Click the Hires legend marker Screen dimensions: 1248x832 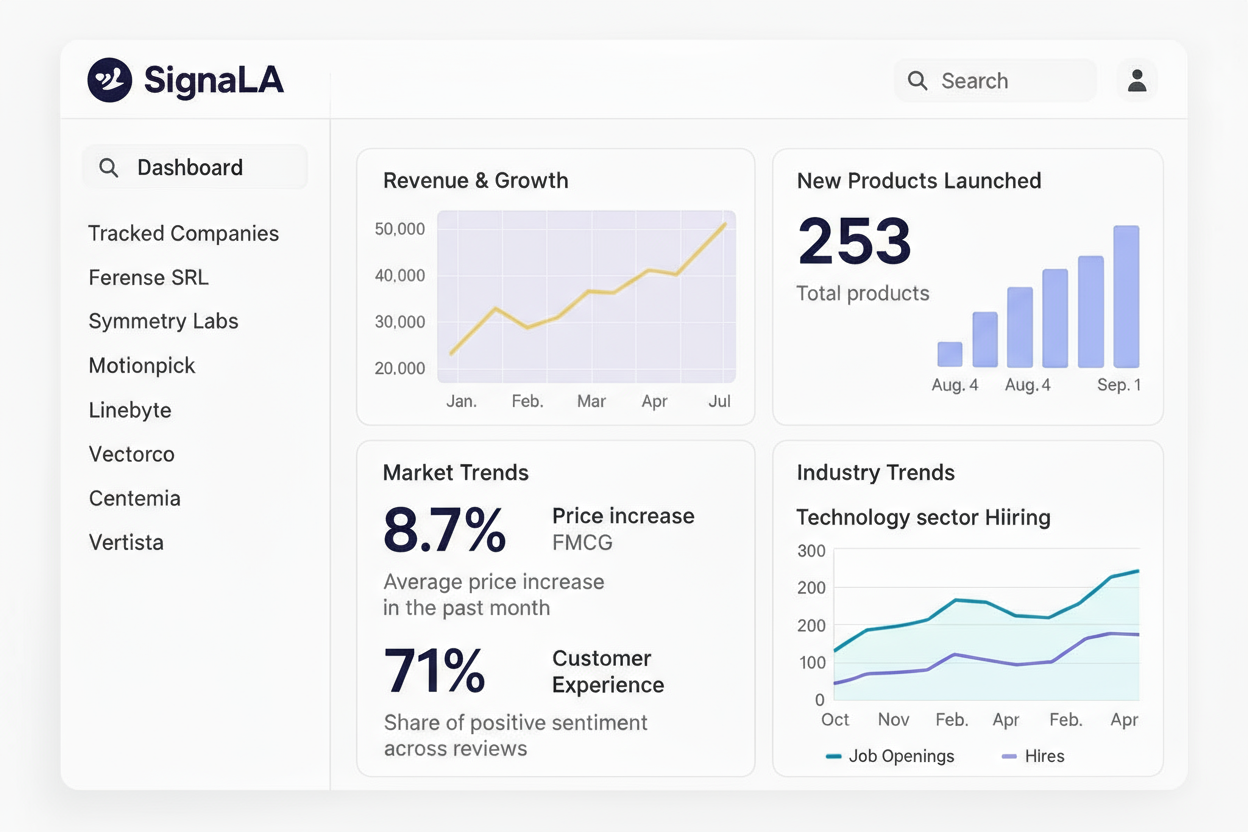coord(1009,757)
